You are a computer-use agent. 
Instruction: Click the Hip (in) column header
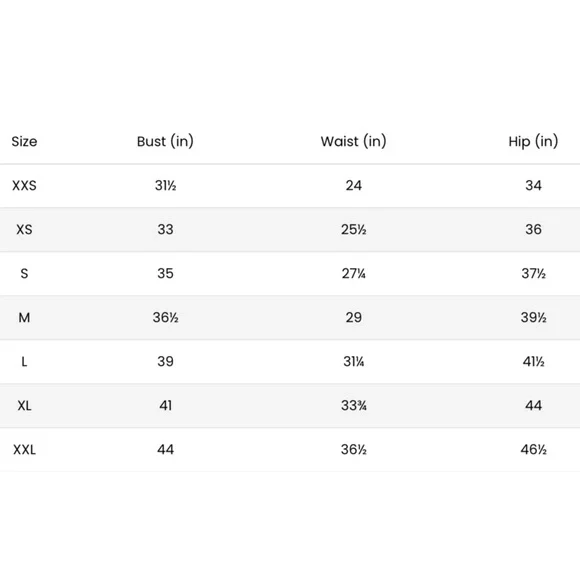click(533, 142)
